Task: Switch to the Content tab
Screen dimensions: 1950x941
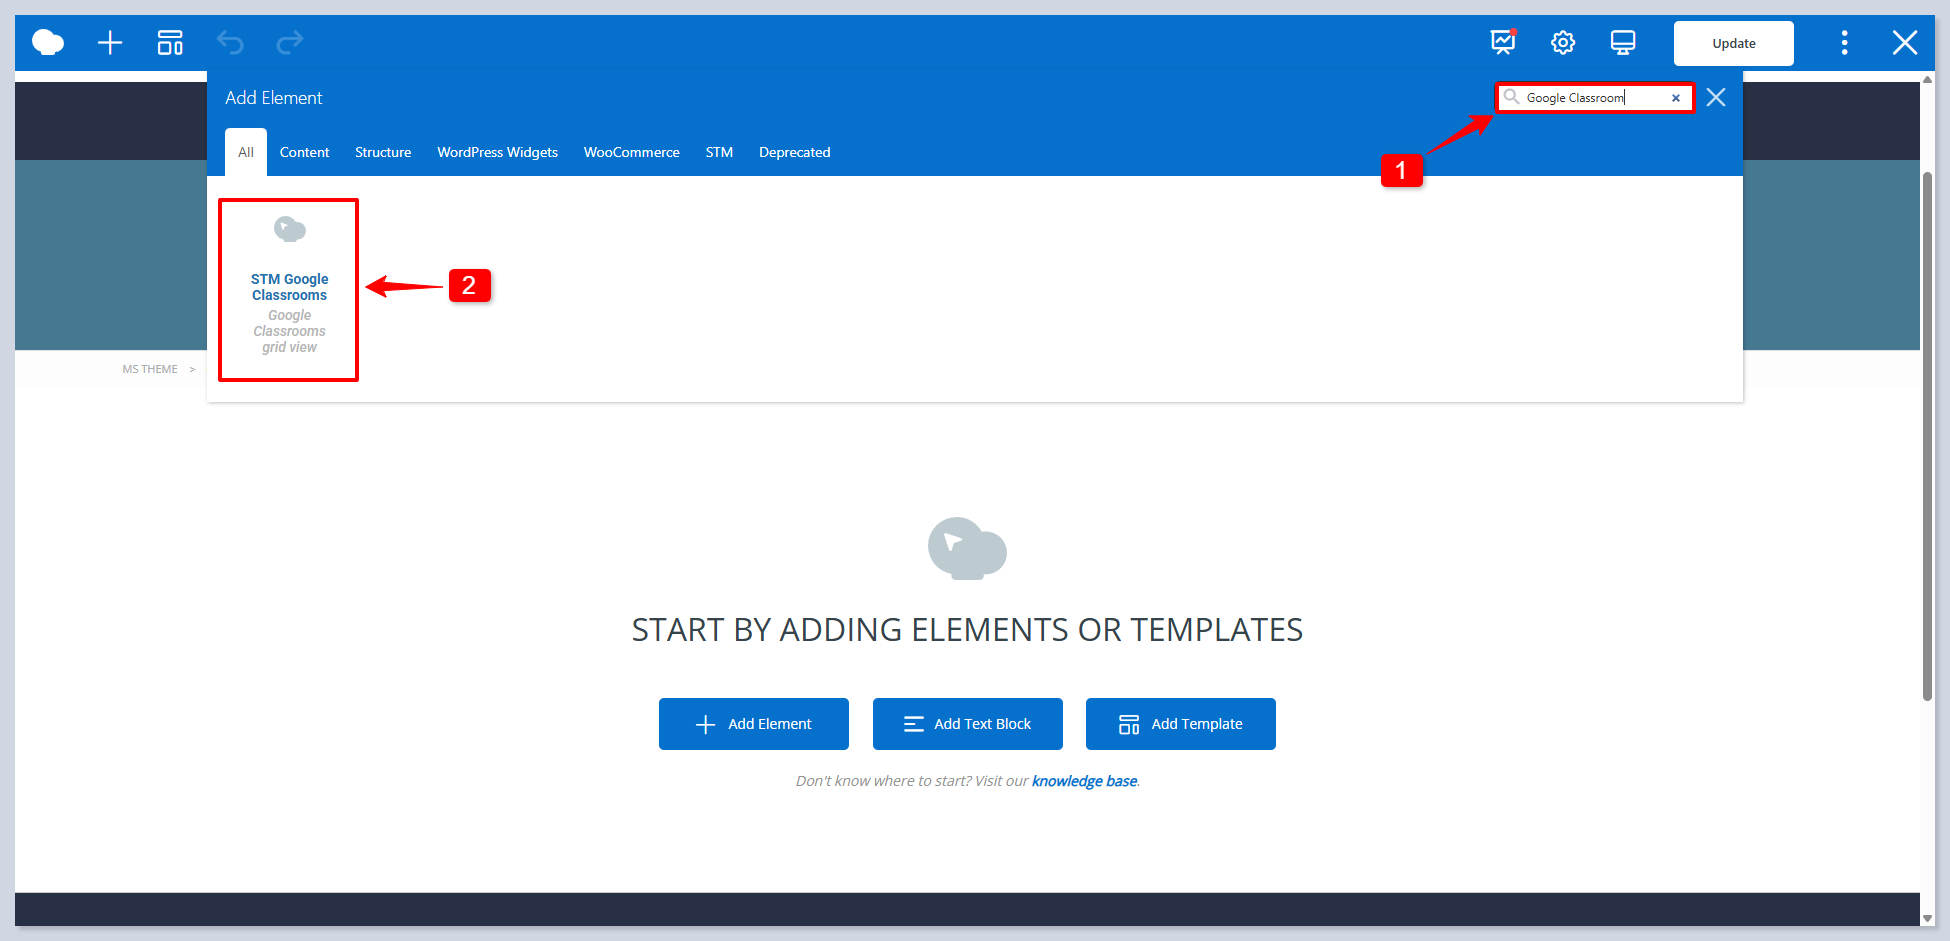Action: (x=304, y=152)
